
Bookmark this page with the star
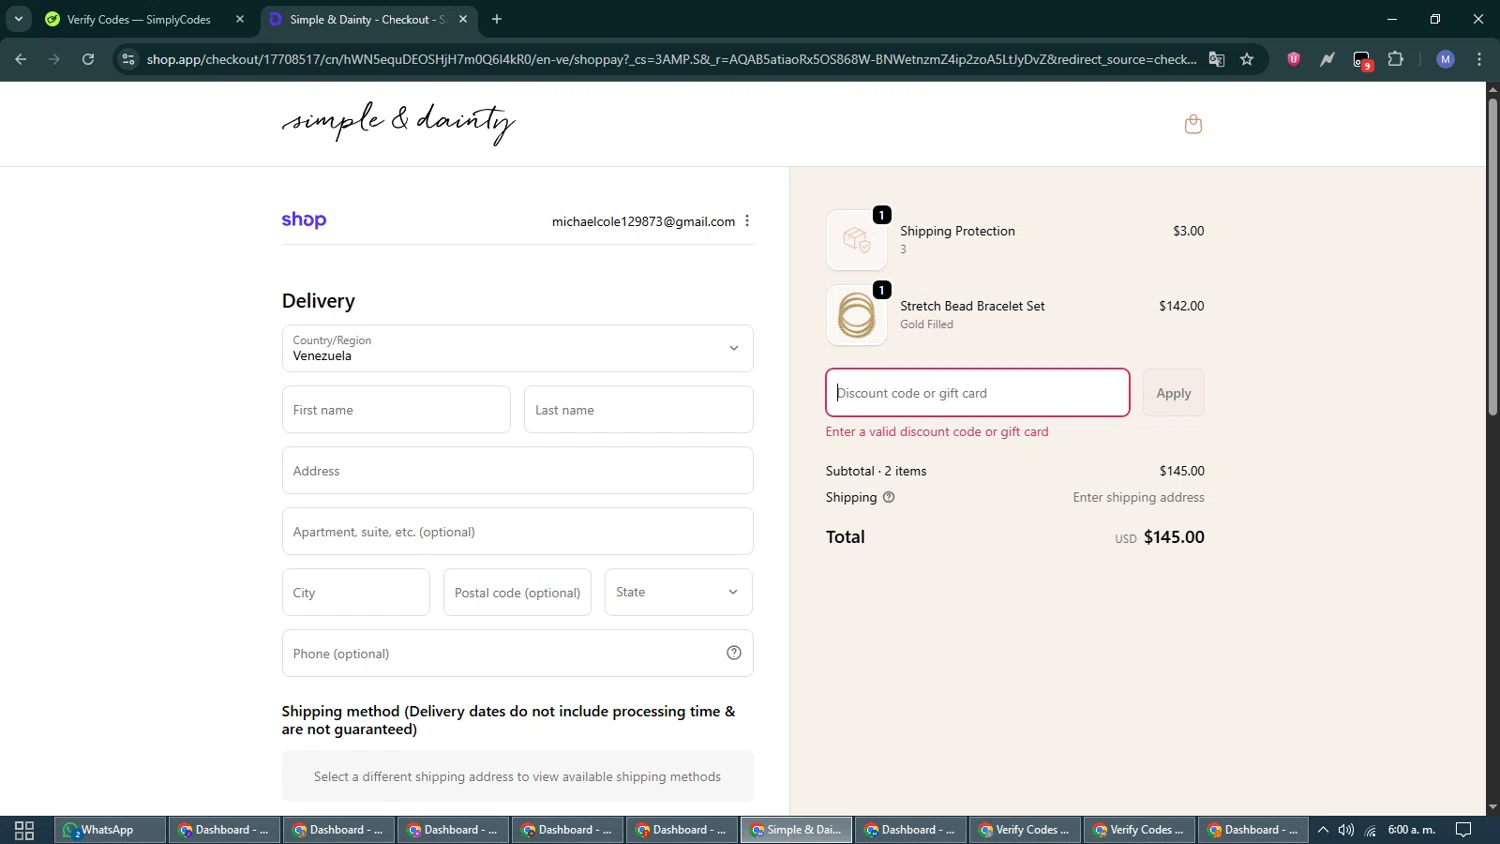point(1247,59)
